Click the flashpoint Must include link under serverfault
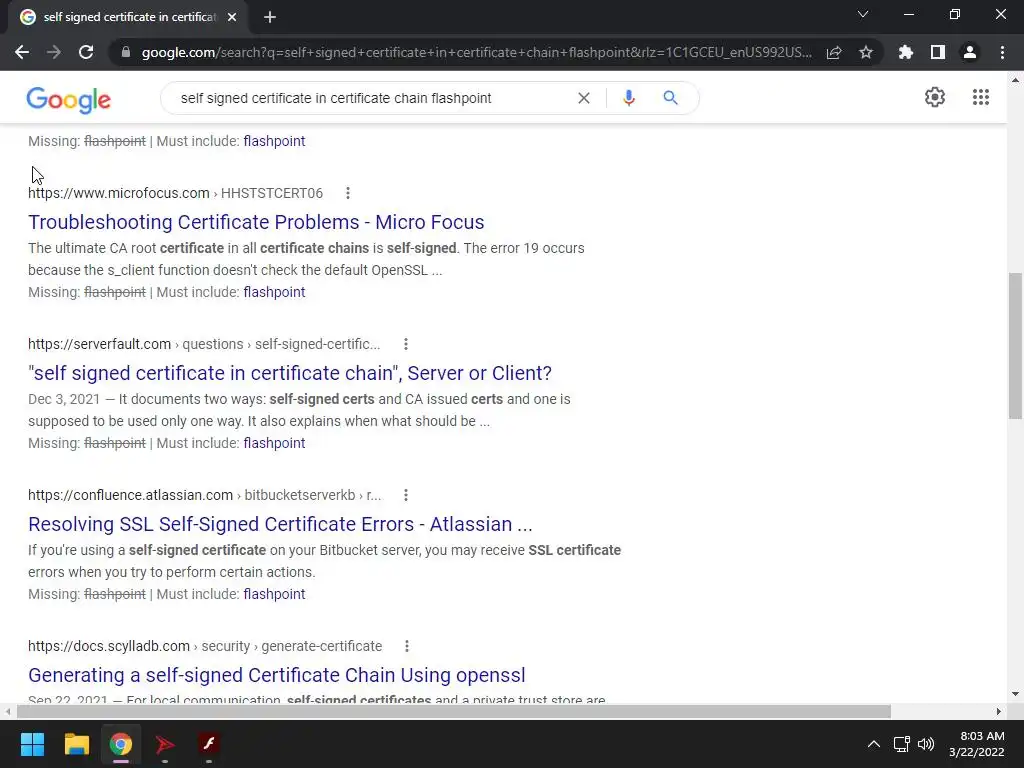 tap(274, 443)
